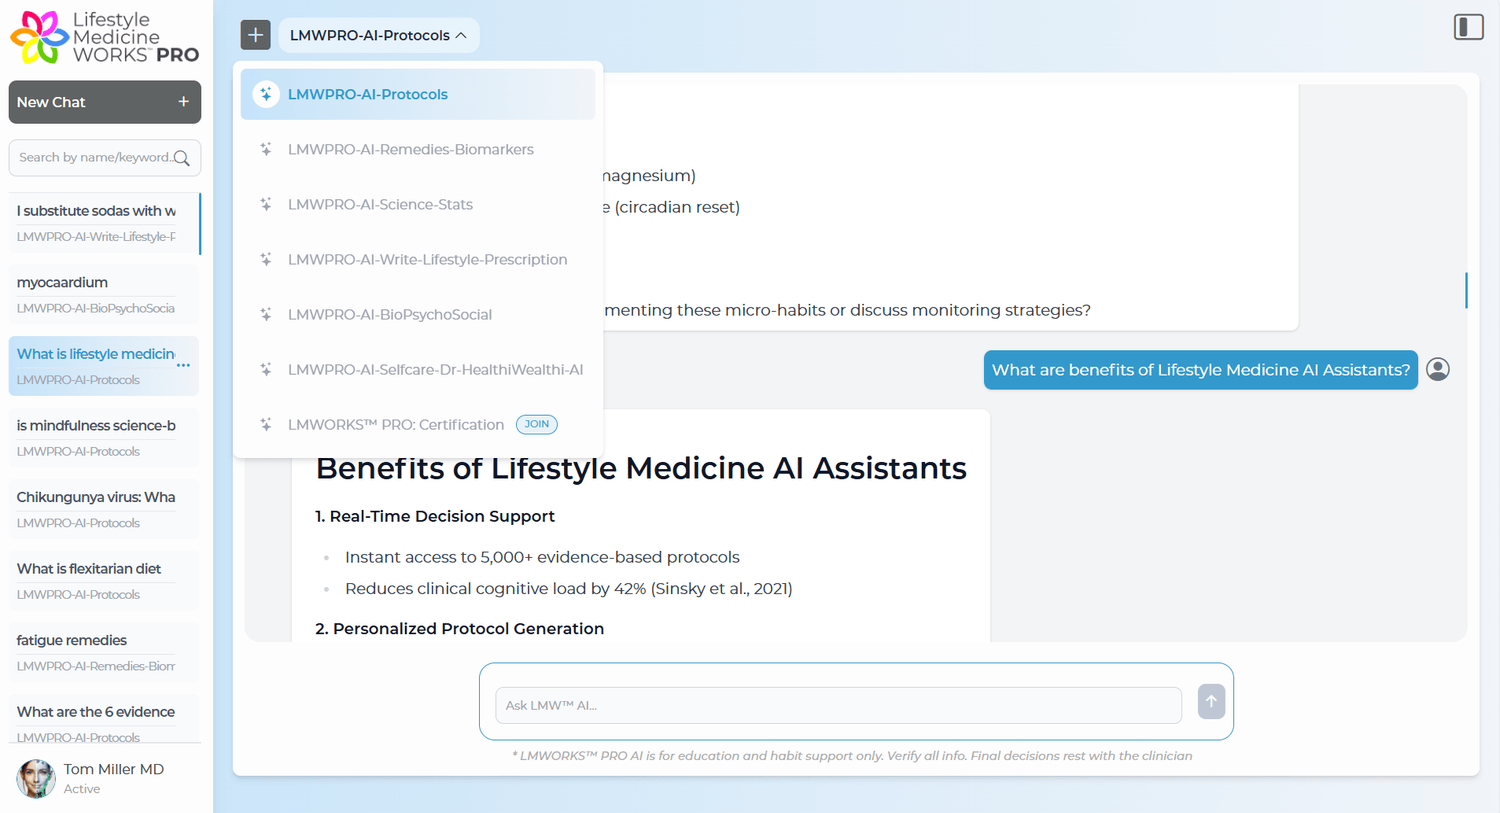Click the Tom Miller MD name
1500x813 pixels.
[114, 769]
